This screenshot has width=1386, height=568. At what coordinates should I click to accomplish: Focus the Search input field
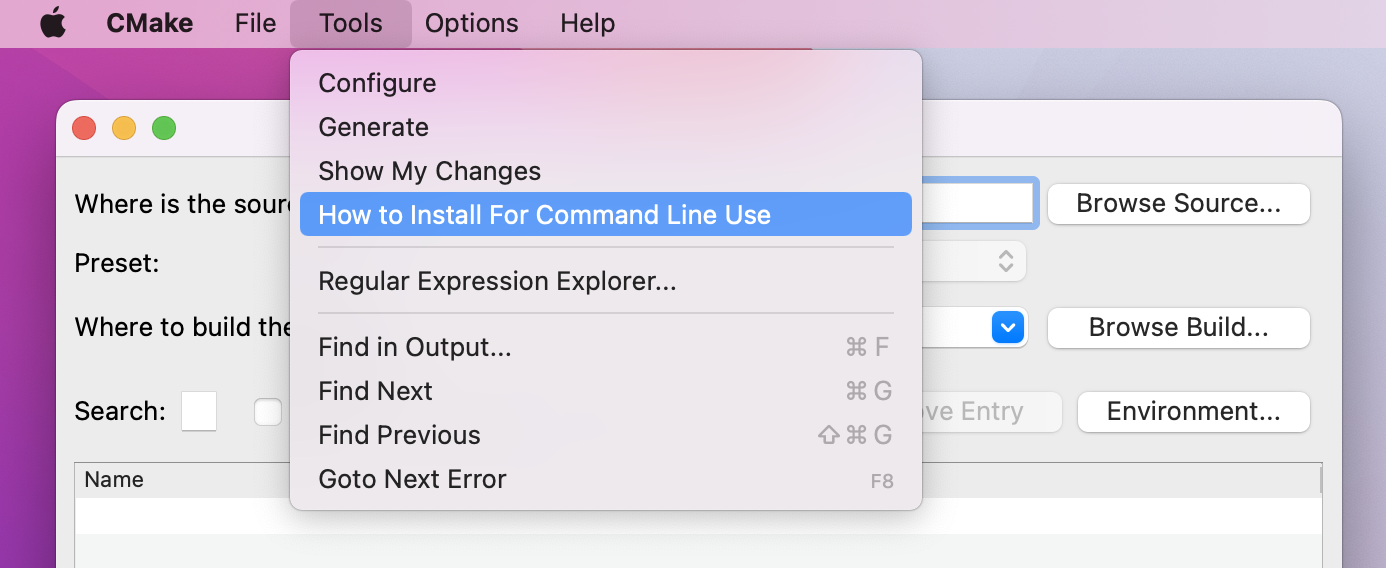pyautogui.click(x=199, y=411)
